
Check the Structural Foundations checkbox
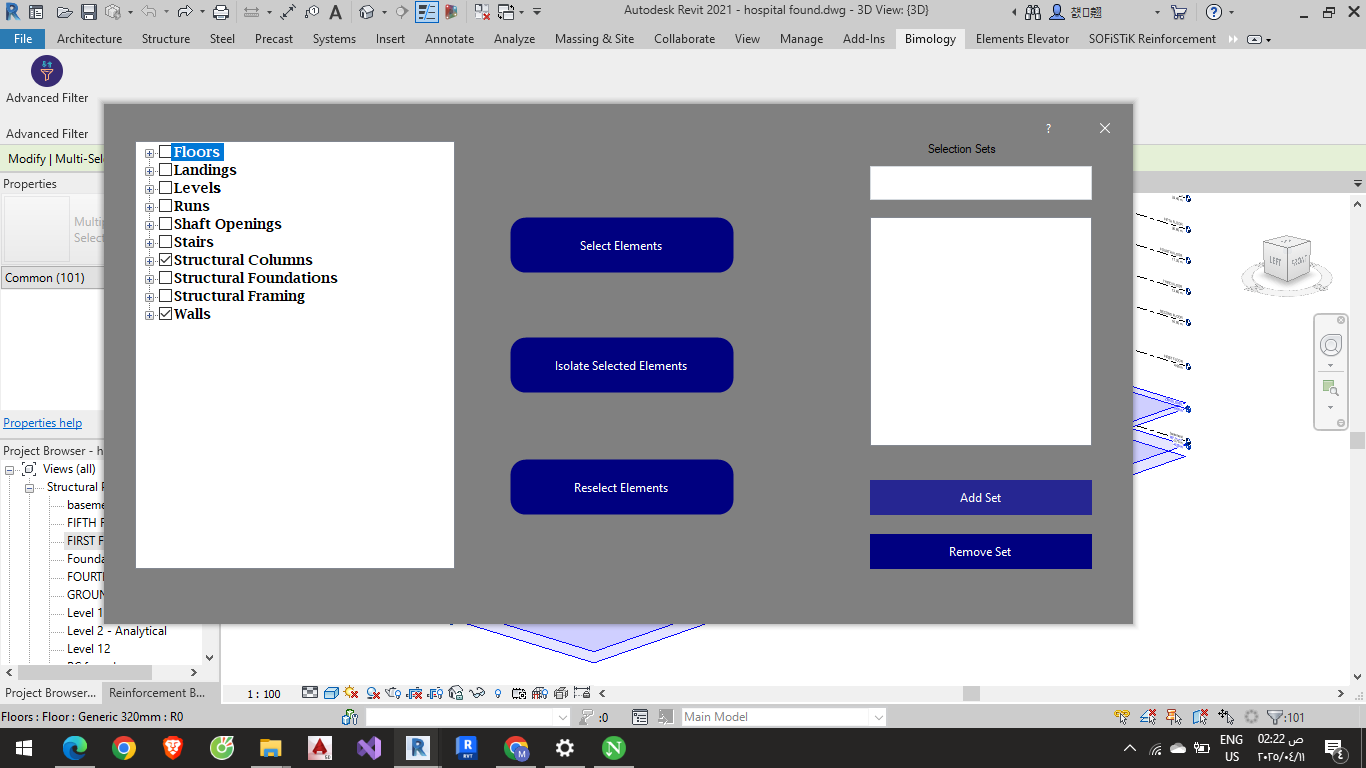(165, 278)
